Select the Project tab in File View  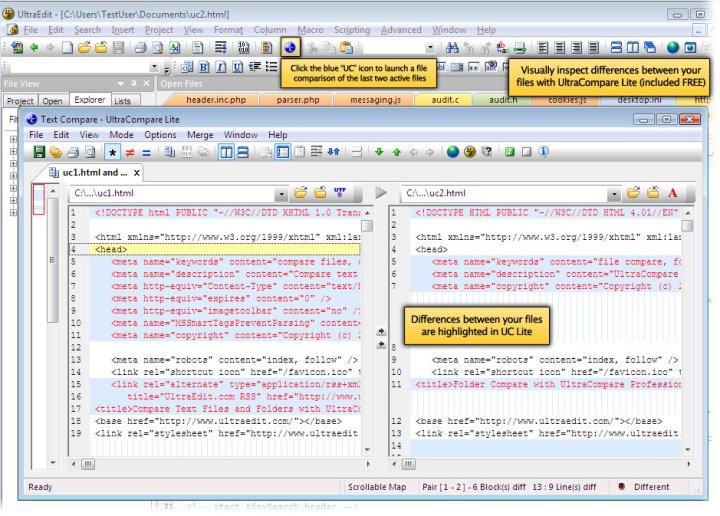pos(20,101)
